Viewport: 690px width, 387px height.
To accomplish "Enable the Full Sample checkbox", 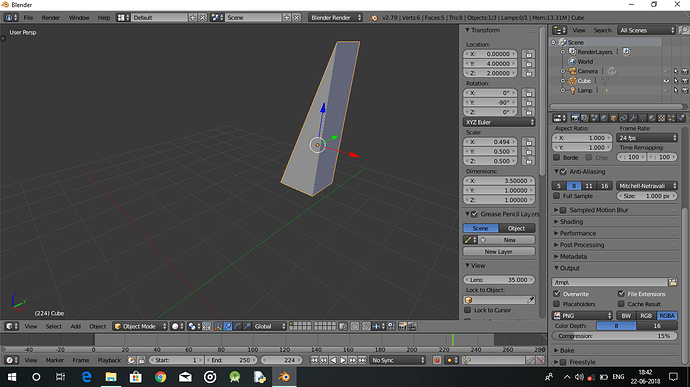I will coord(557,196).
